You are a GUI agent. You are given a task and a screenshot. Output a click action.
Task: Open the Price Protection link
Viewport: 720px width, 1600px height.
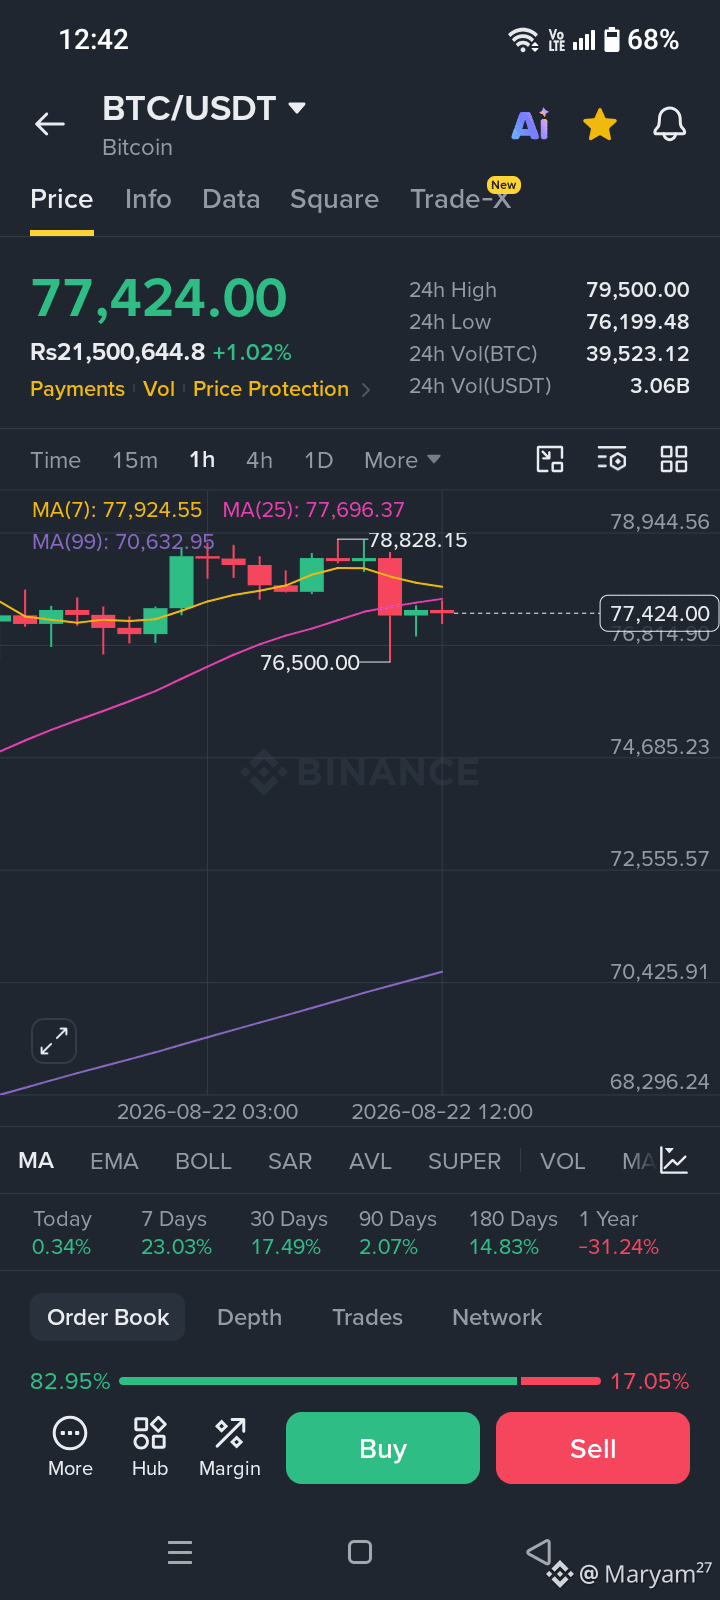[271, 389]
